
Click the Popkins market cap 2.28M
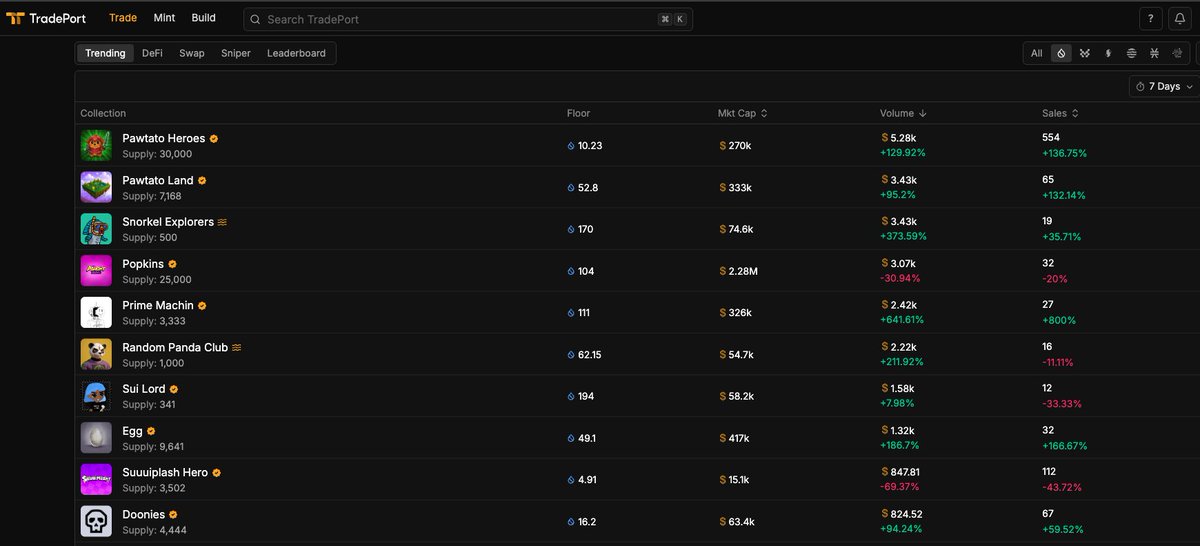click(x=744, y=271)
